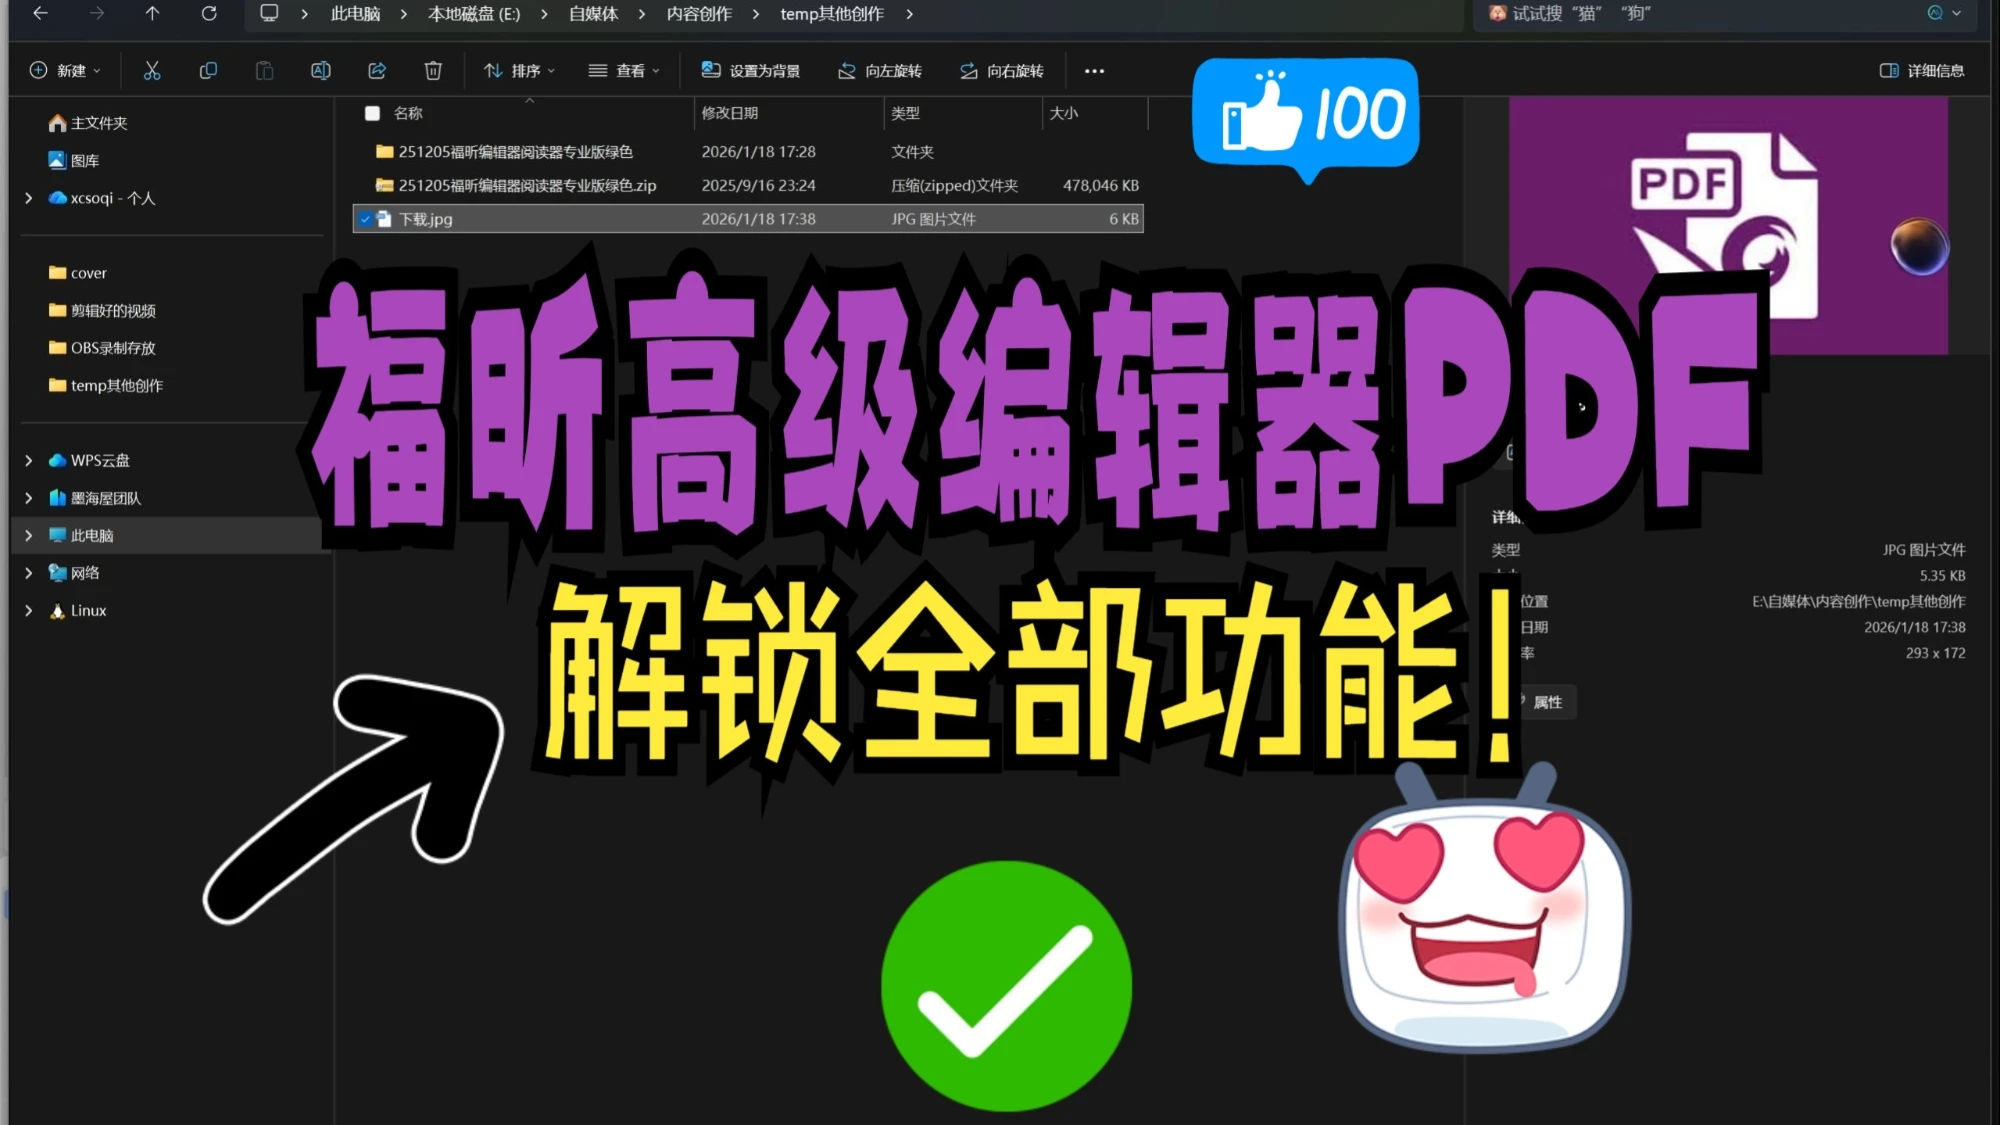
Task: Click 设置为背景 button
Action: (x=751, y=71)
